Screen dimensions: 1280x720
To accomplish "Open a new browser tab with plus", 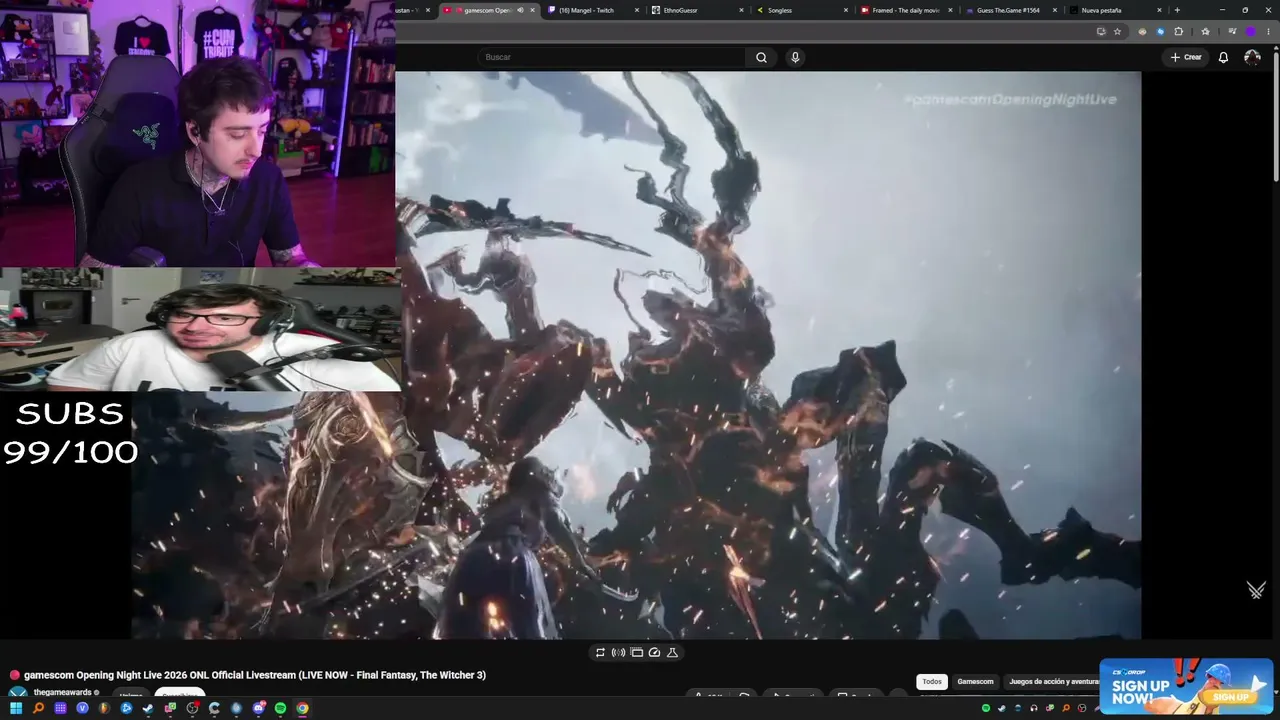I will (x=1177, y=10).
